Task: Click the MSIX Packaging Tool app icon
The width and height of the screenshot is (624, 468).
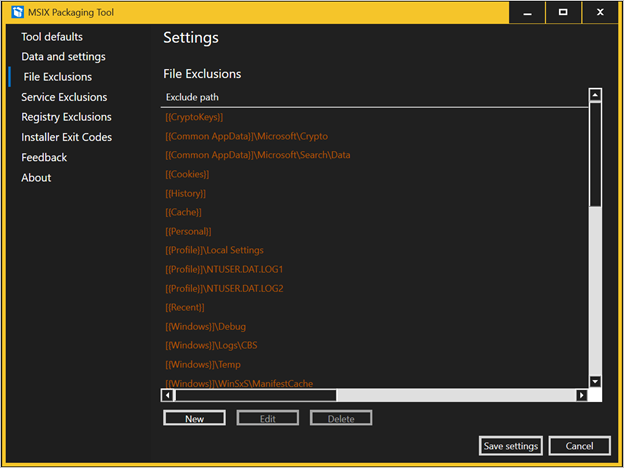Action: click(18, 12)
